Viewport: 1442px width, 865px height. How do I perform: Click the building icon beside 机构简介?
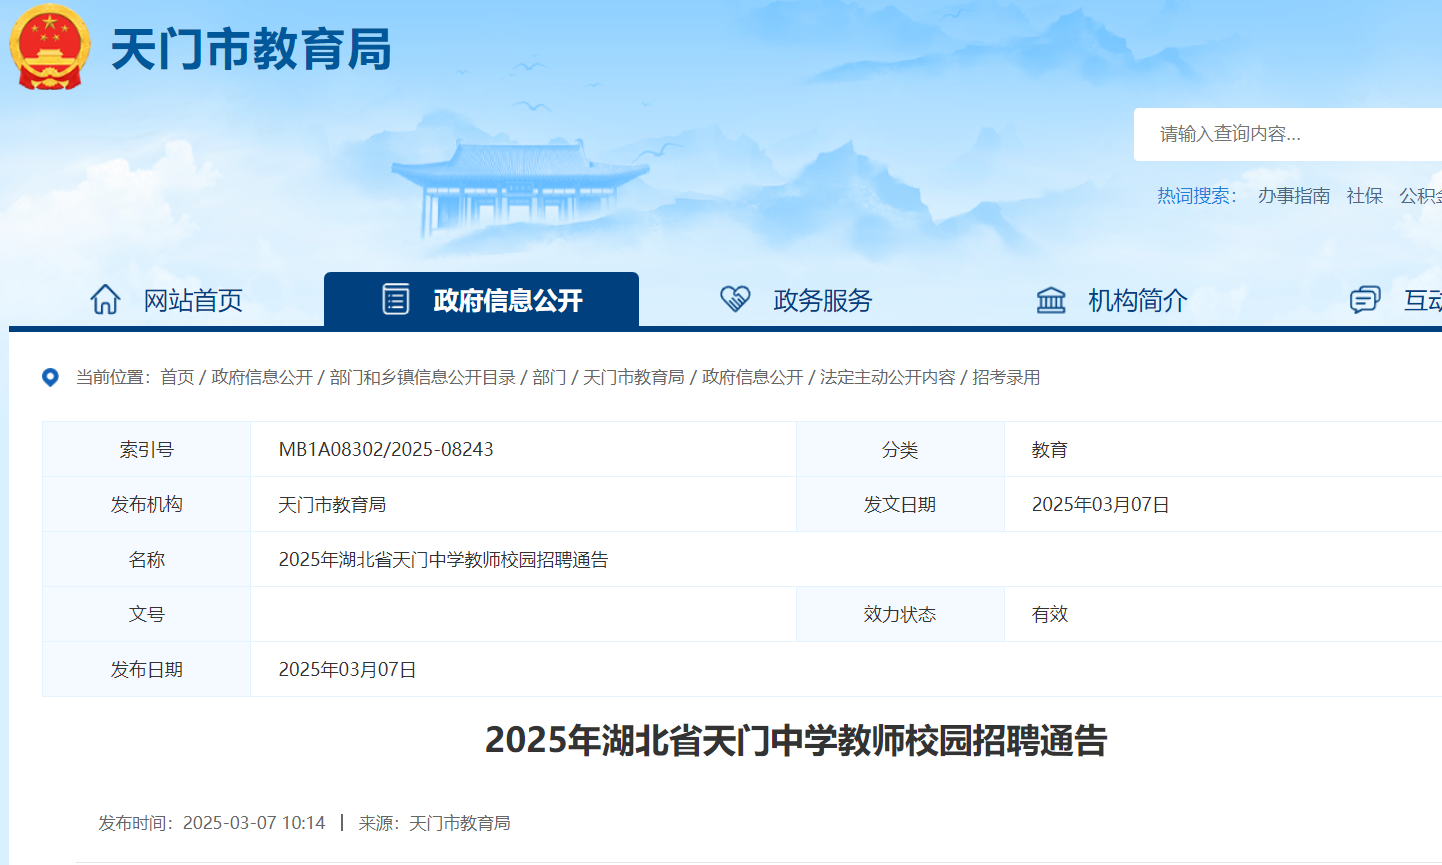click(1051, 299)
